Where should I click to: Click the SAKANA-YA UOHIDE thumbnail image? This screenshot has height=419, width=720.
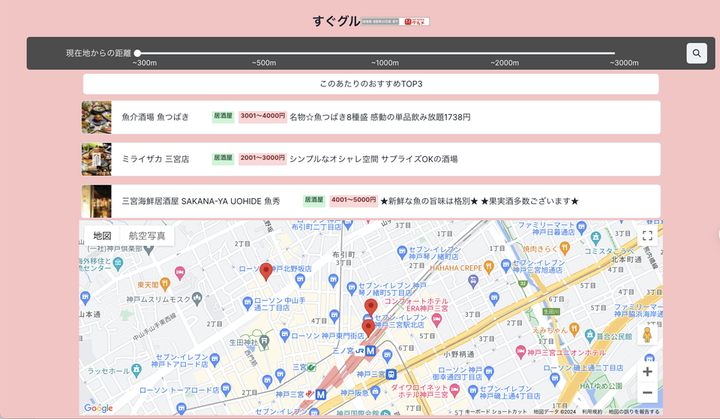click(x=96, y=201)
